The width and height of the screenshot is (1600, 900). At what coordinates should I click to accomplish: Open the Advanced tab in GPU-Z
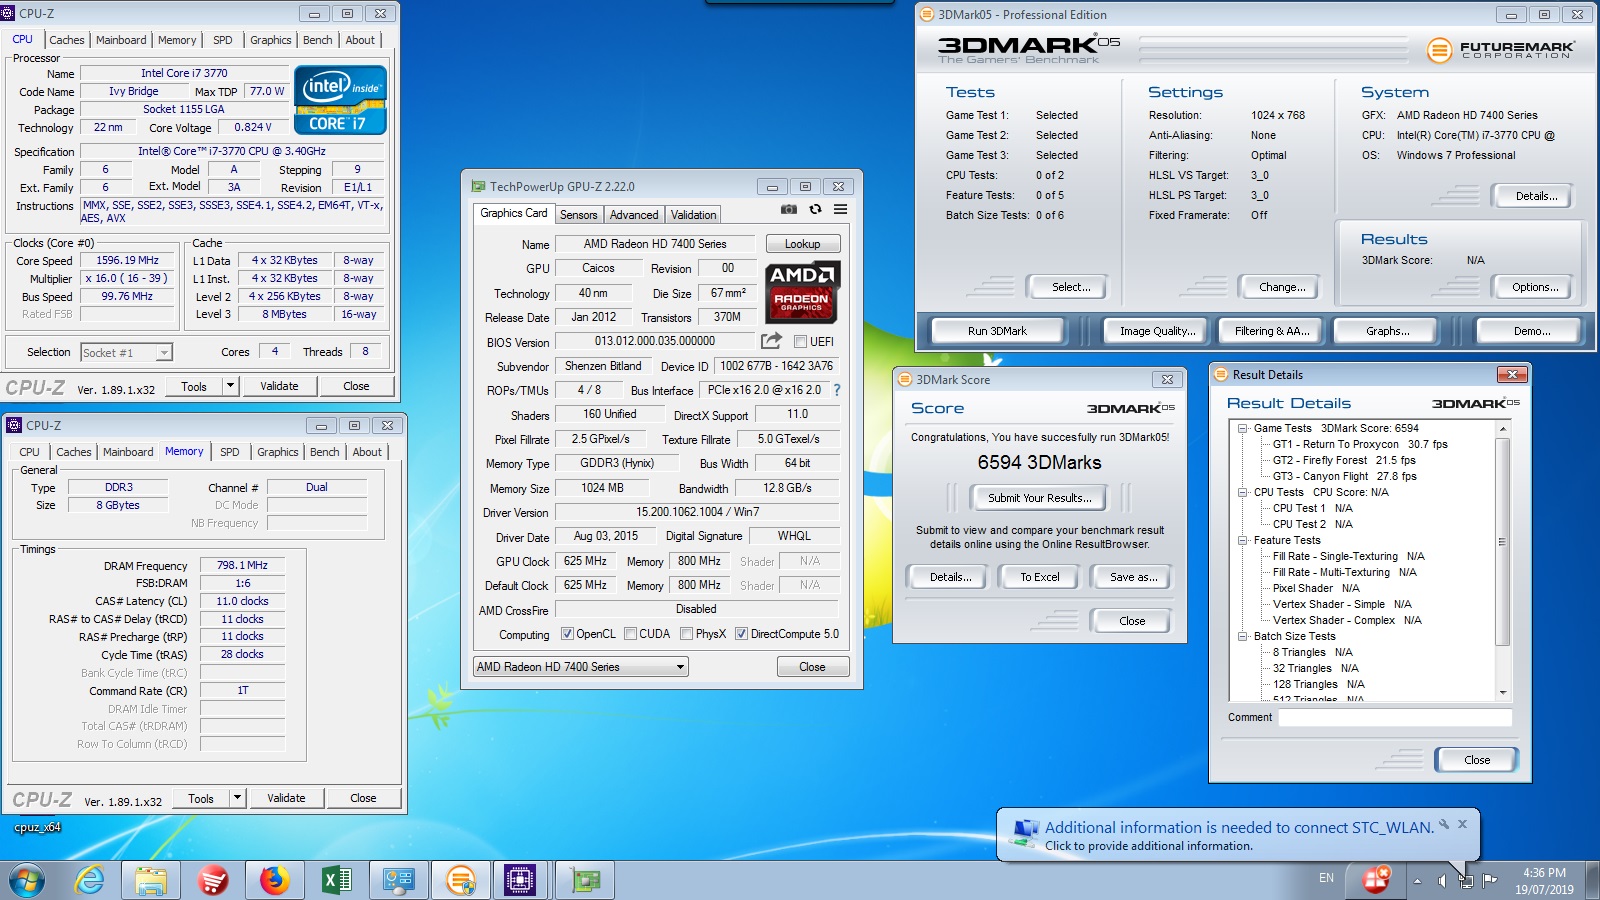[634, 215]
